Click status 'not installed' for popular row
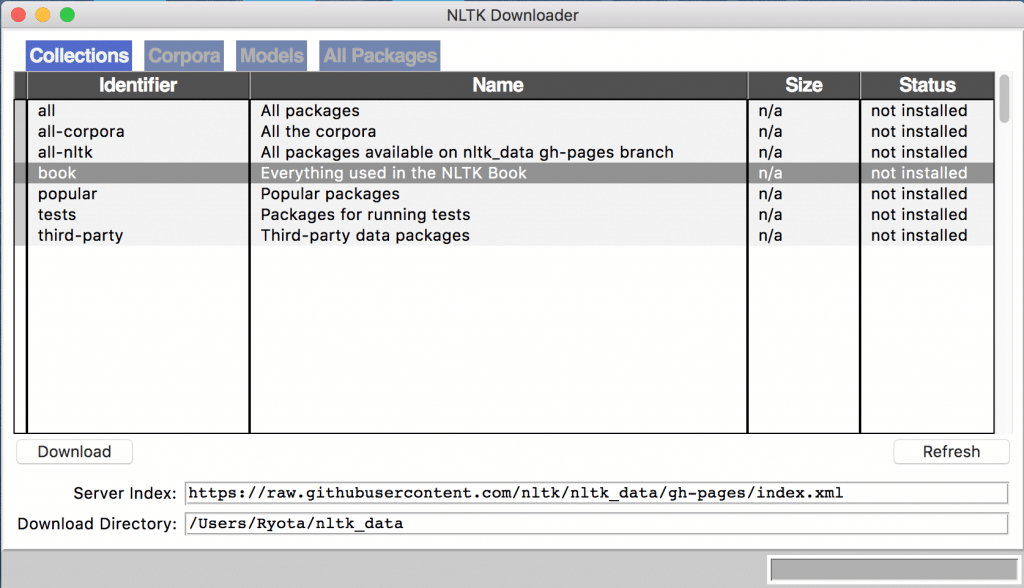Viewport: 1024px width, 588px height. click(x=919, y=194)
